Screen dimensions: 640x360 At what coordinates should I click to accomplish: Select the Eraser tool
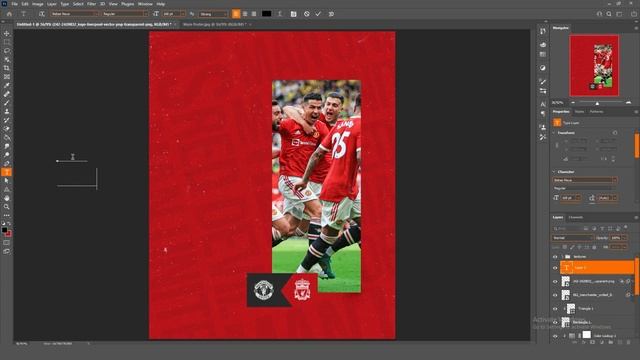click(7, 129)
